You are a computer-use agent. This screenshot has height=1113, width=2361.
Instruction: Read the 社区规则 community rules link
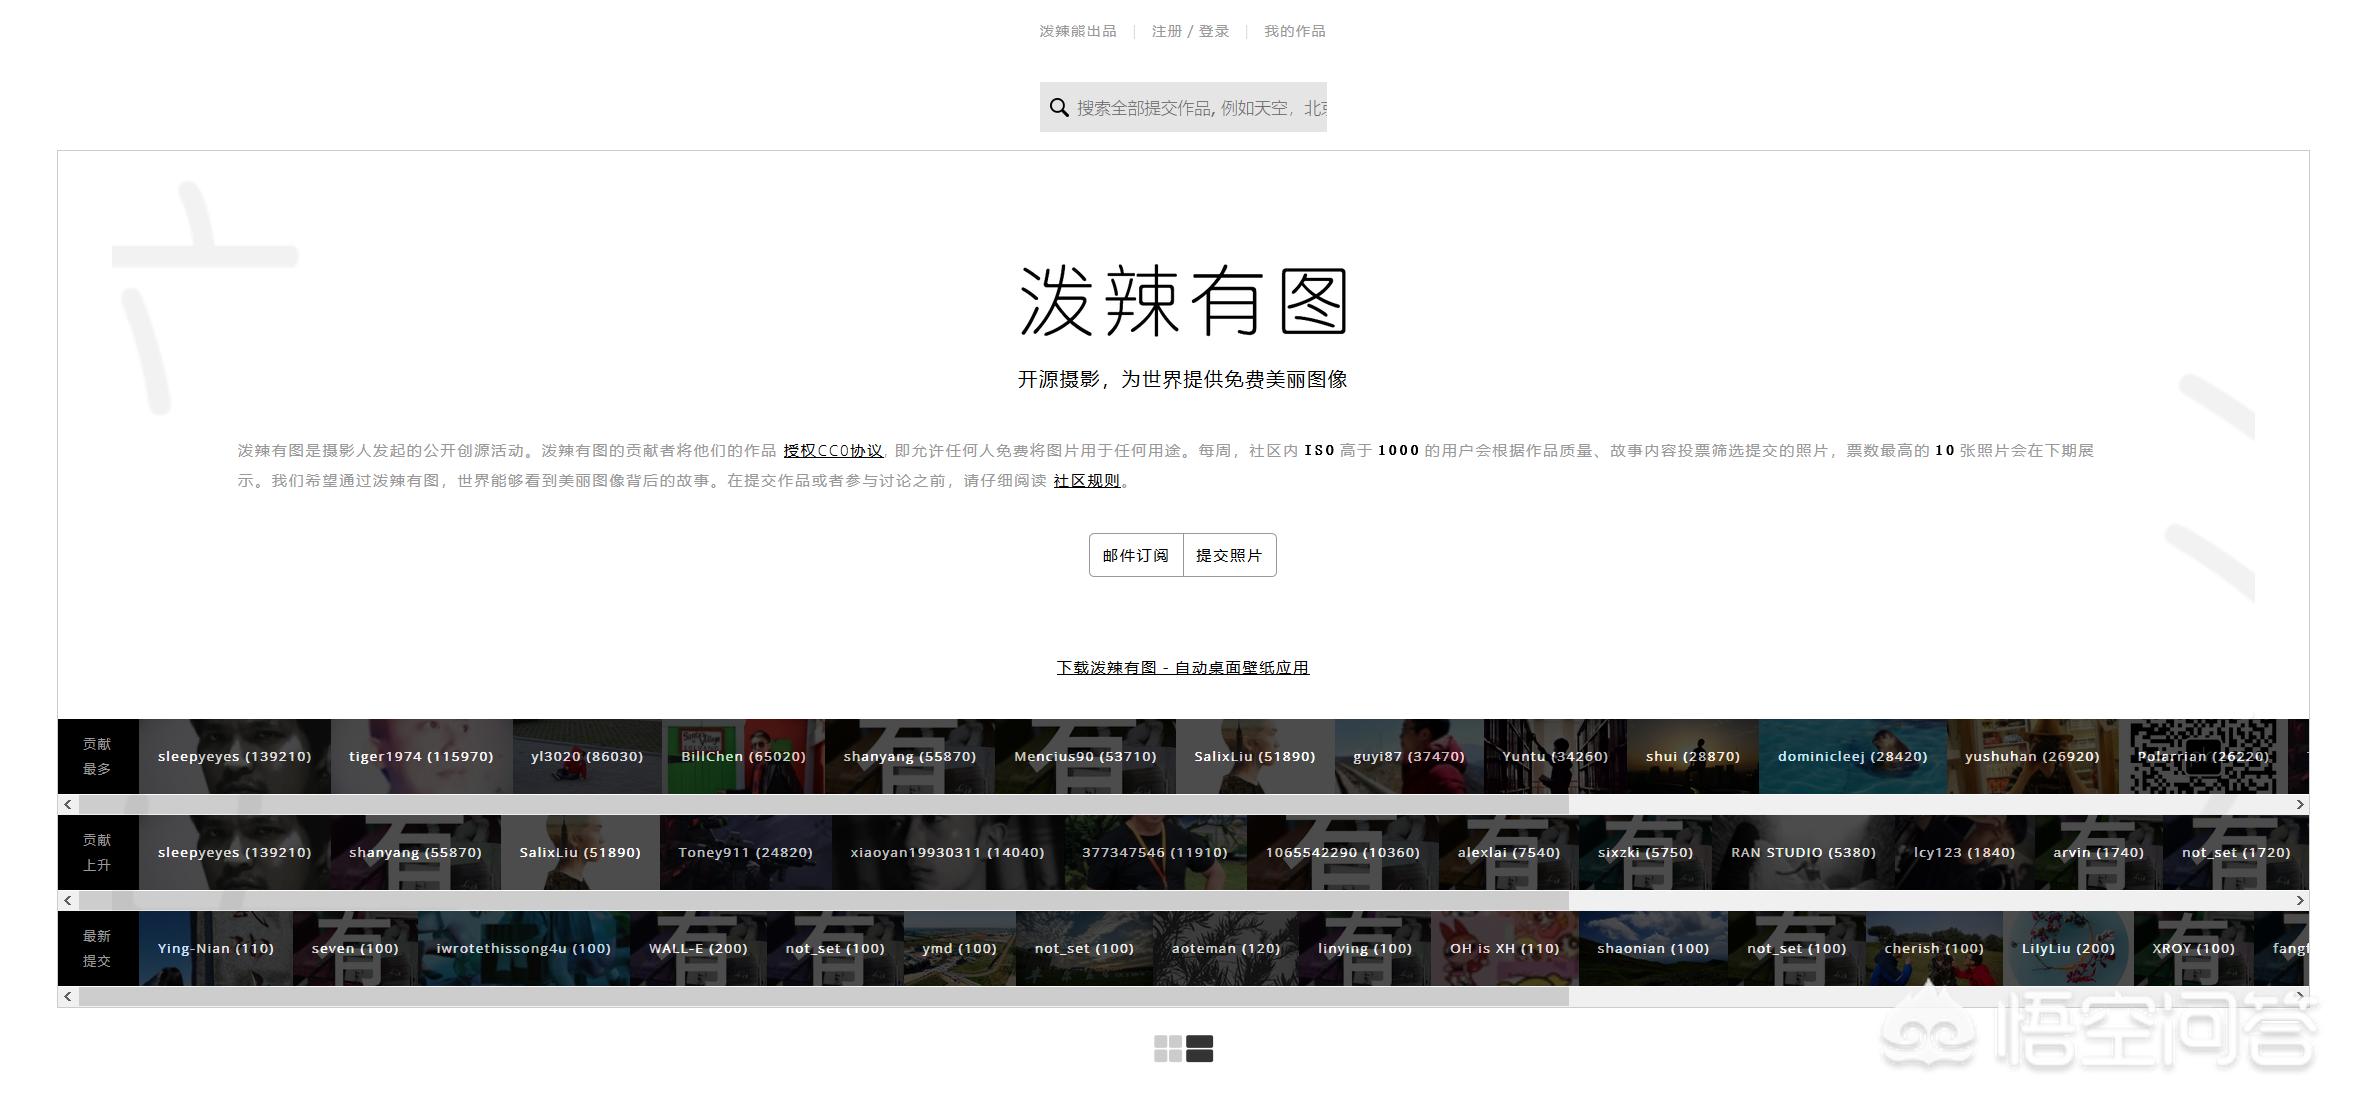coord(1086,480)
